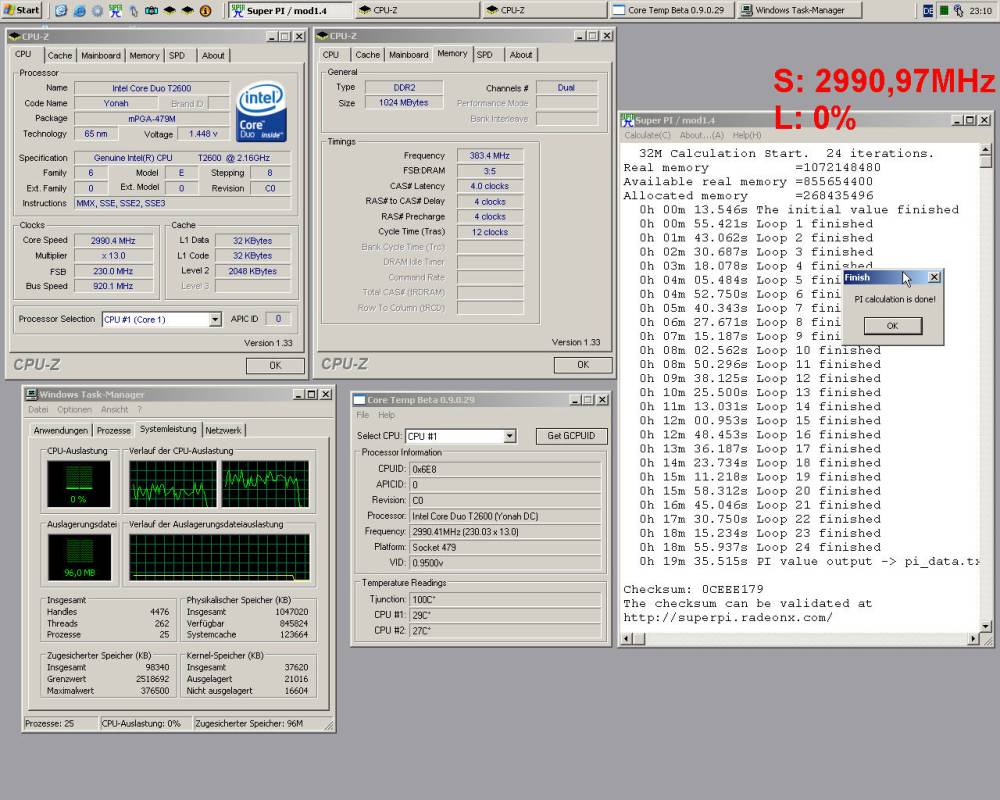The height and width of the screenshot is (800, 1000).
Task: Click the first CPU usage history graph
Action: tap(173, 484)
